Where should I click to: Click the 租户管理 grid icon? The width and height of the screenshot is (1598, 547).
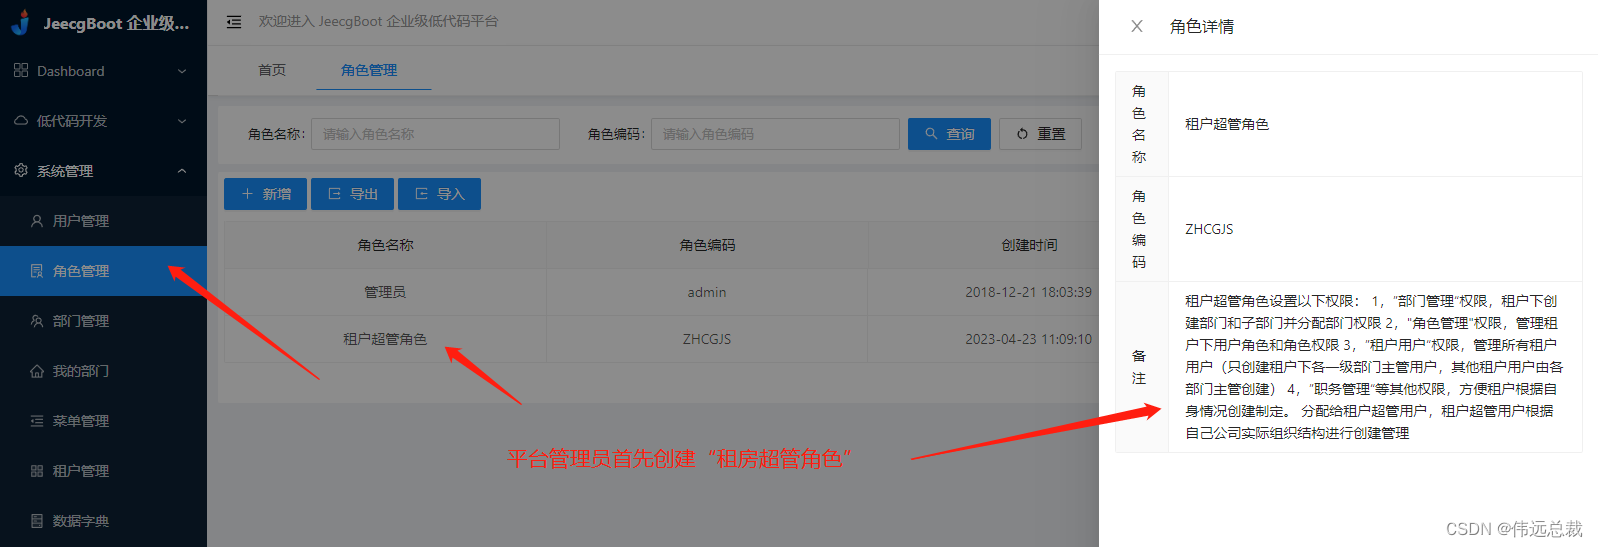pyautogui.click(x=37, y=471)
